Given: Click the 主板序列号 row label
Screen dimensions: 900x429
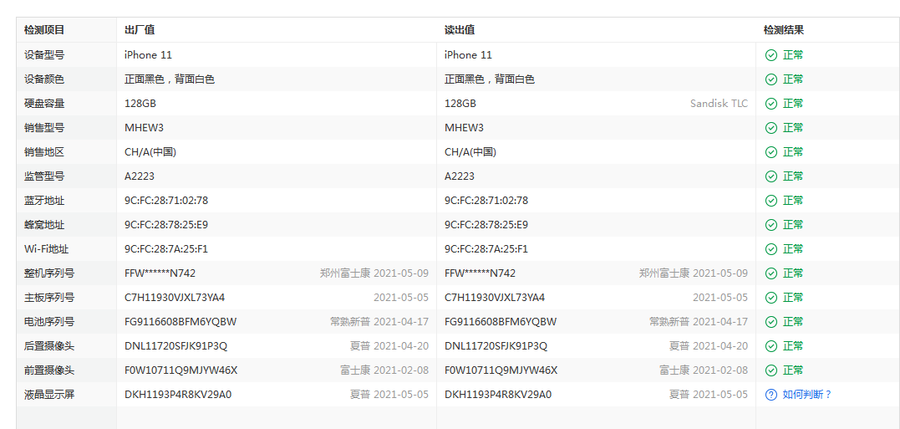Looking at the screenshot, I should tap(49, 297).
